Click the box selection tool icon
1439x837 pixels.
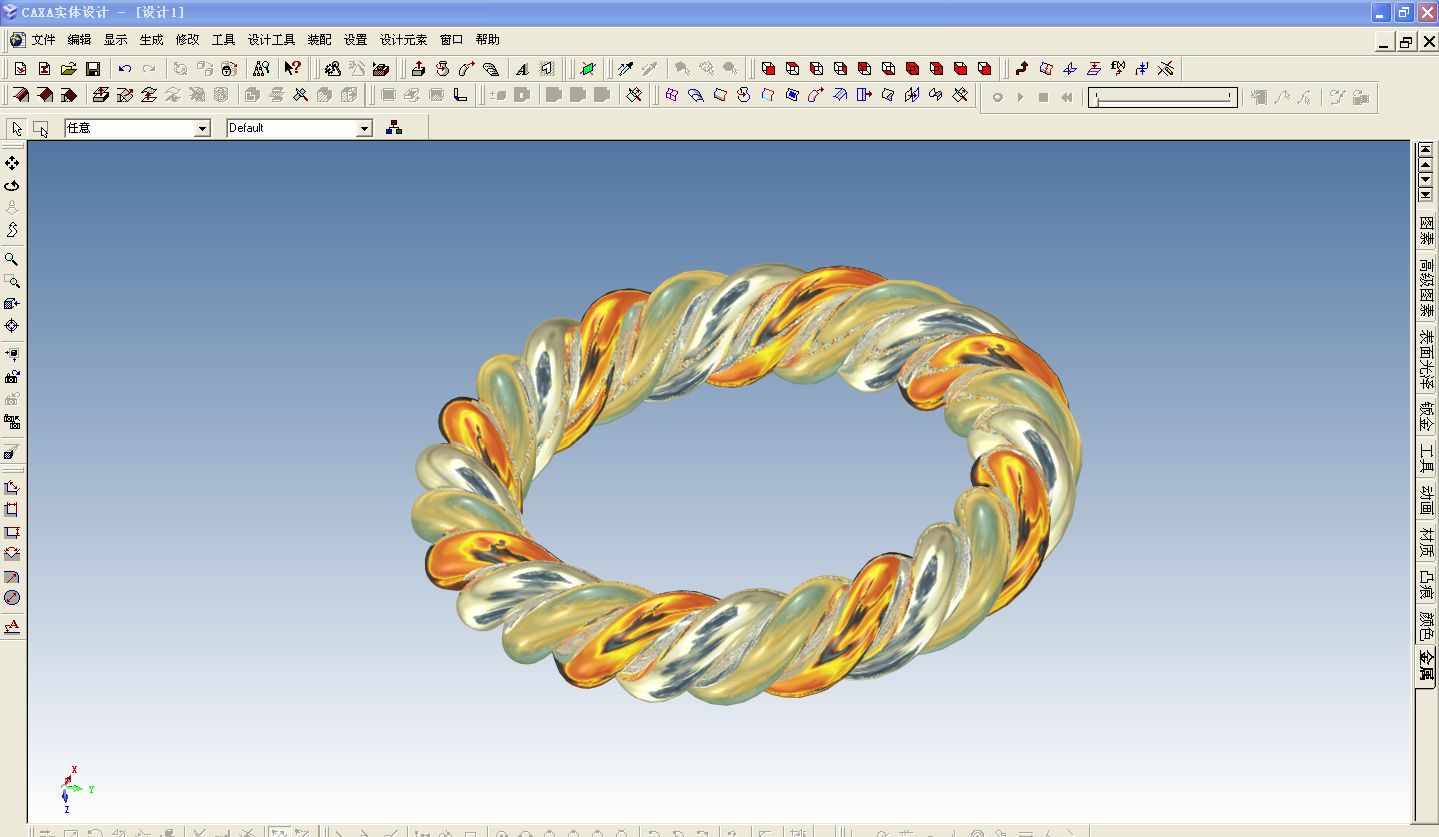click(x=41, y=128)
